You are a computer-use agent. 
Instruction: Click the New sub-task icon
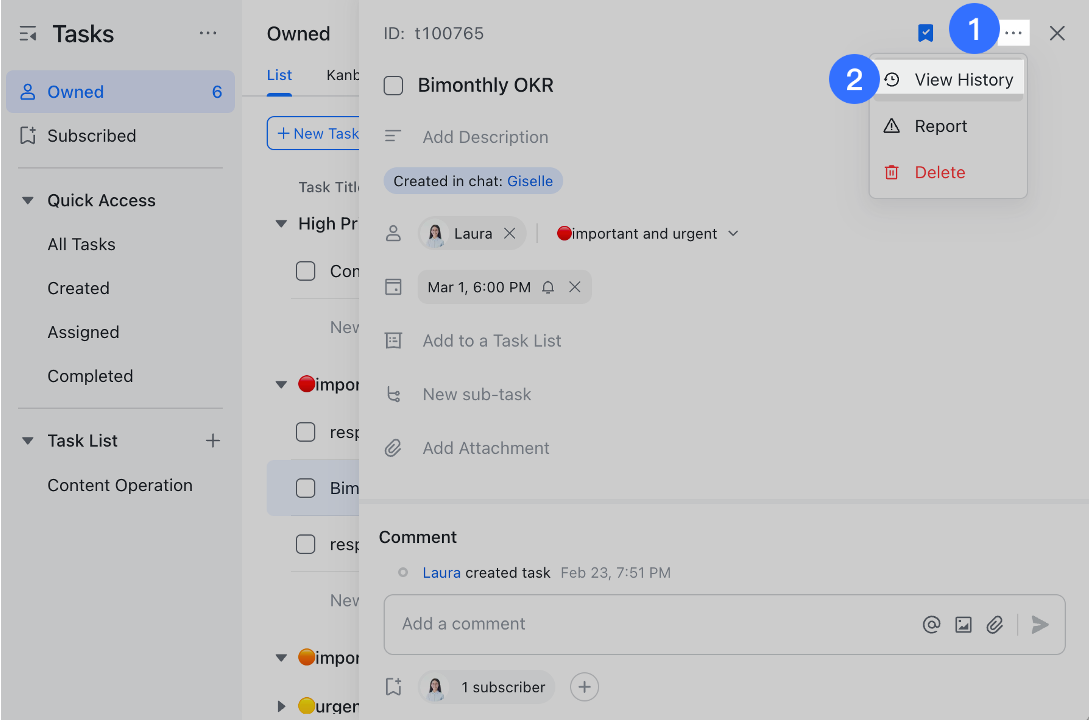(x=393, y=394)
